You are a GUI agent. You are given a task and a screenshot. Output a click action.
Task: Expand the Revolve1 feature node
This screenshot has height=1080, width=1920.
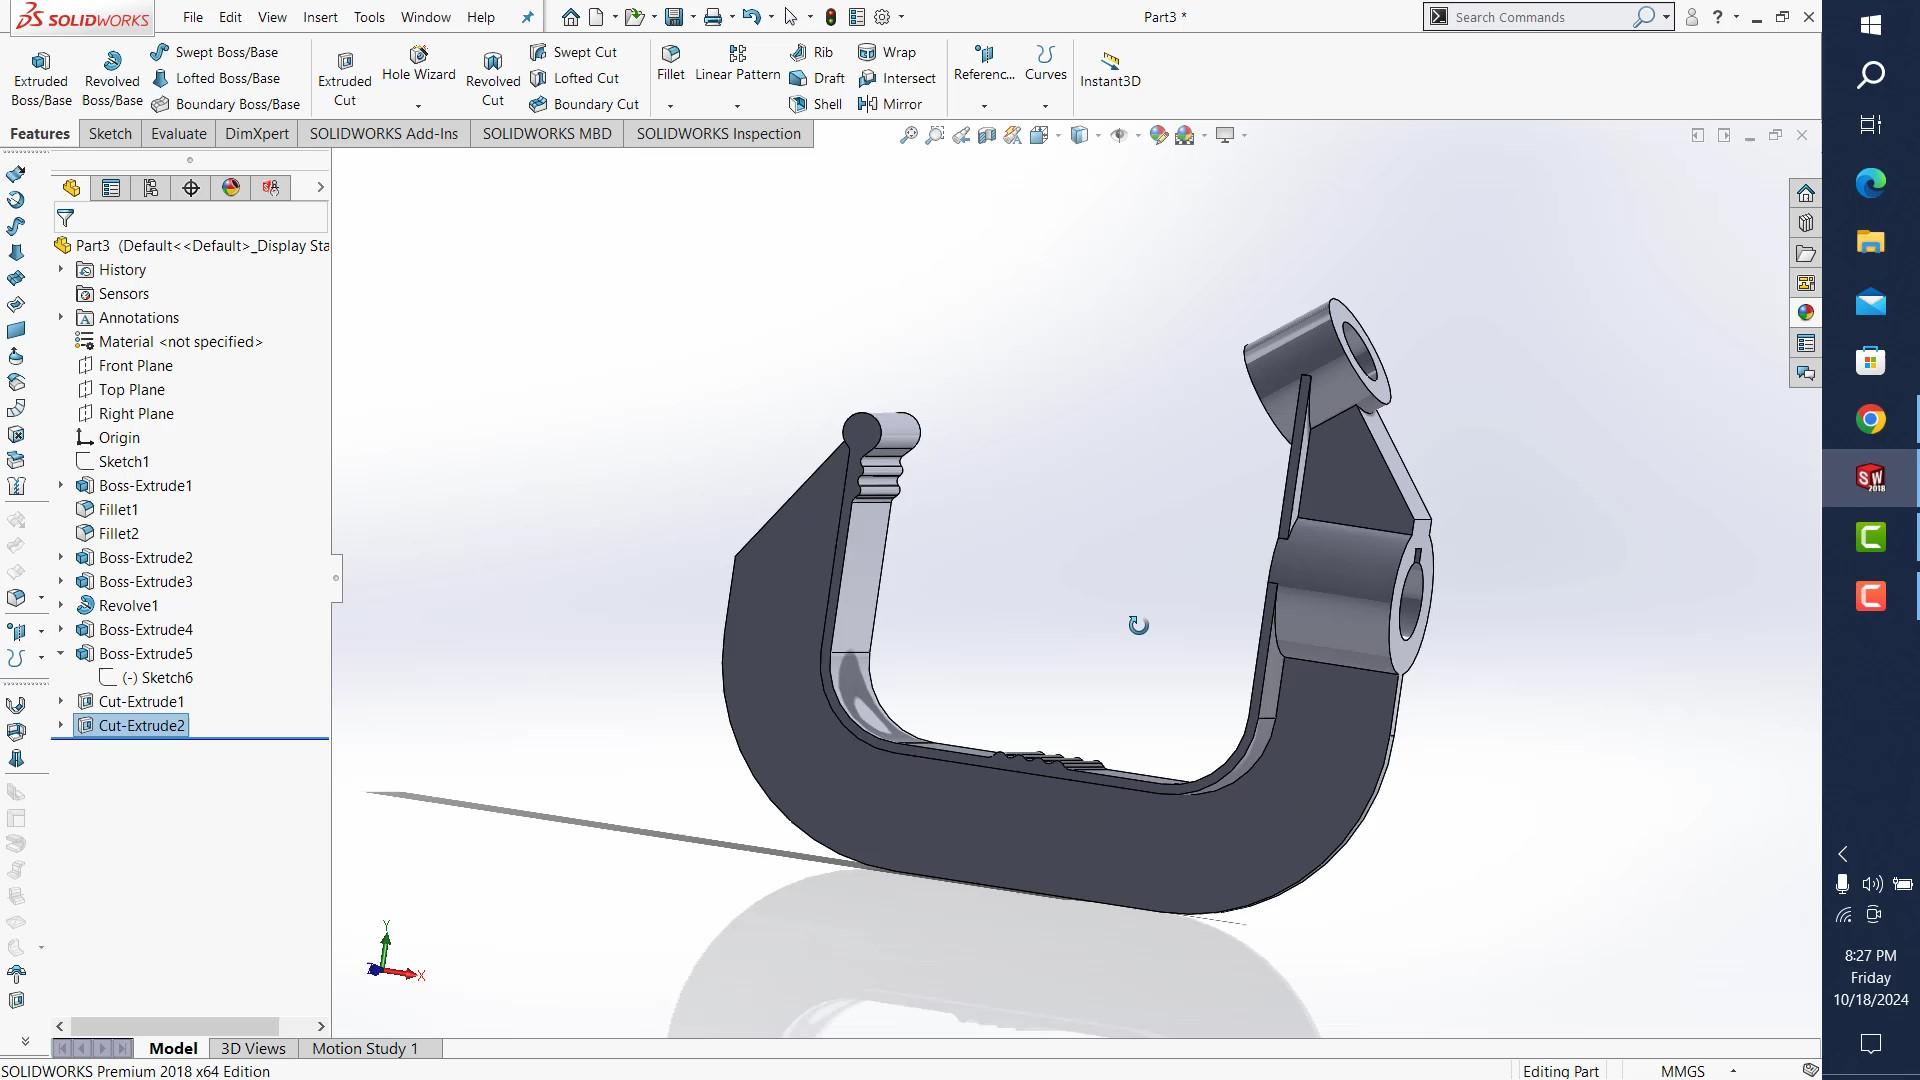pyautogui.click(x=61, y=606)
